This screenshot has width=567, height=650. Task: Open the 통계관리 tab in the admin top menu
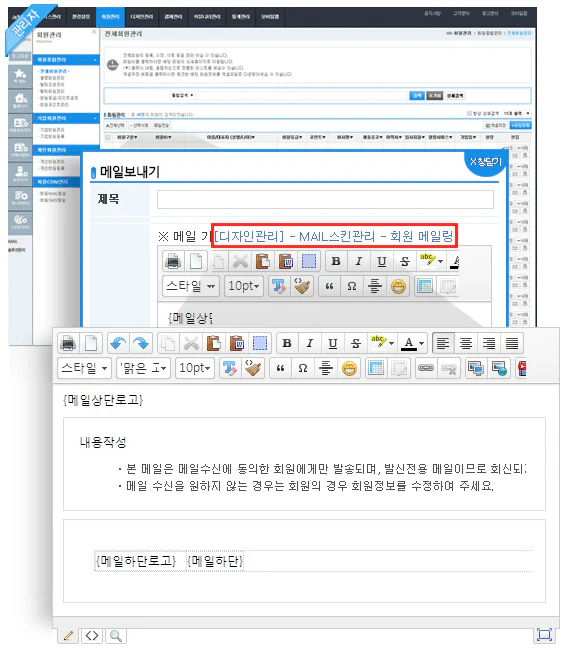tap(240, 17)
